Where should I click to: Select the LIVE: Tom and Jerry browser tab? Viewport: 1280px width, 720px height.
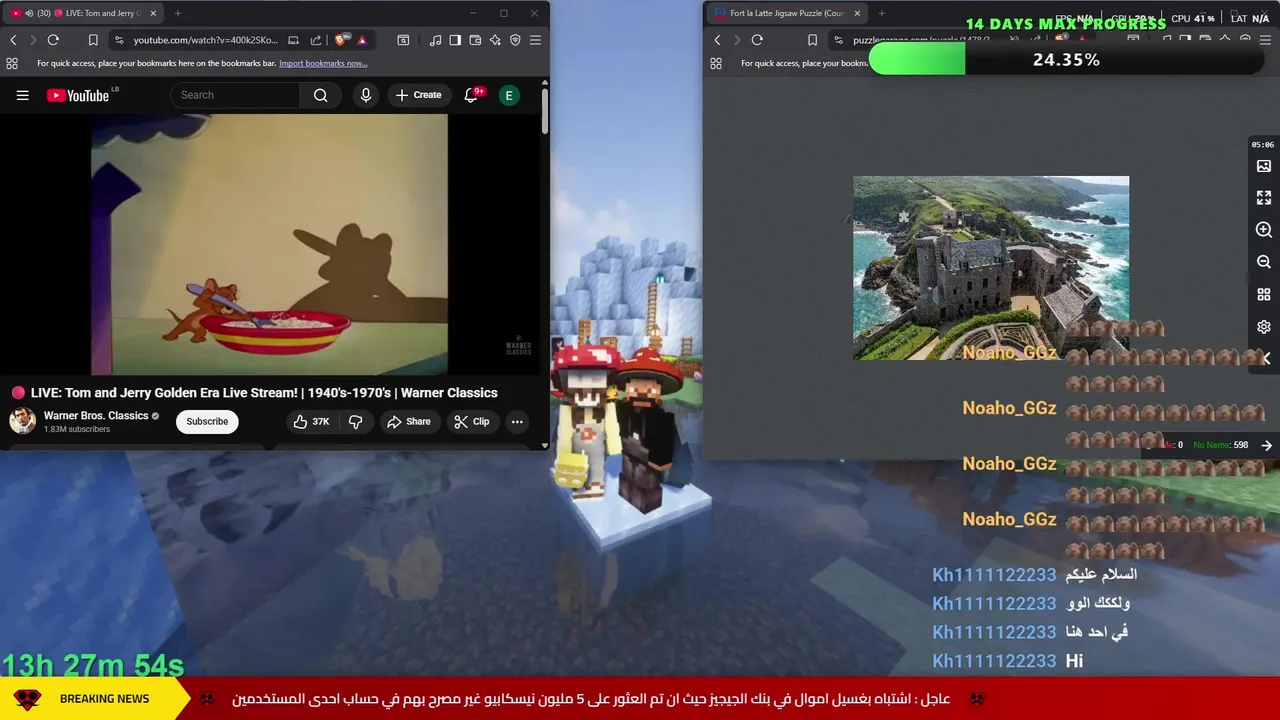pos(83,13)
